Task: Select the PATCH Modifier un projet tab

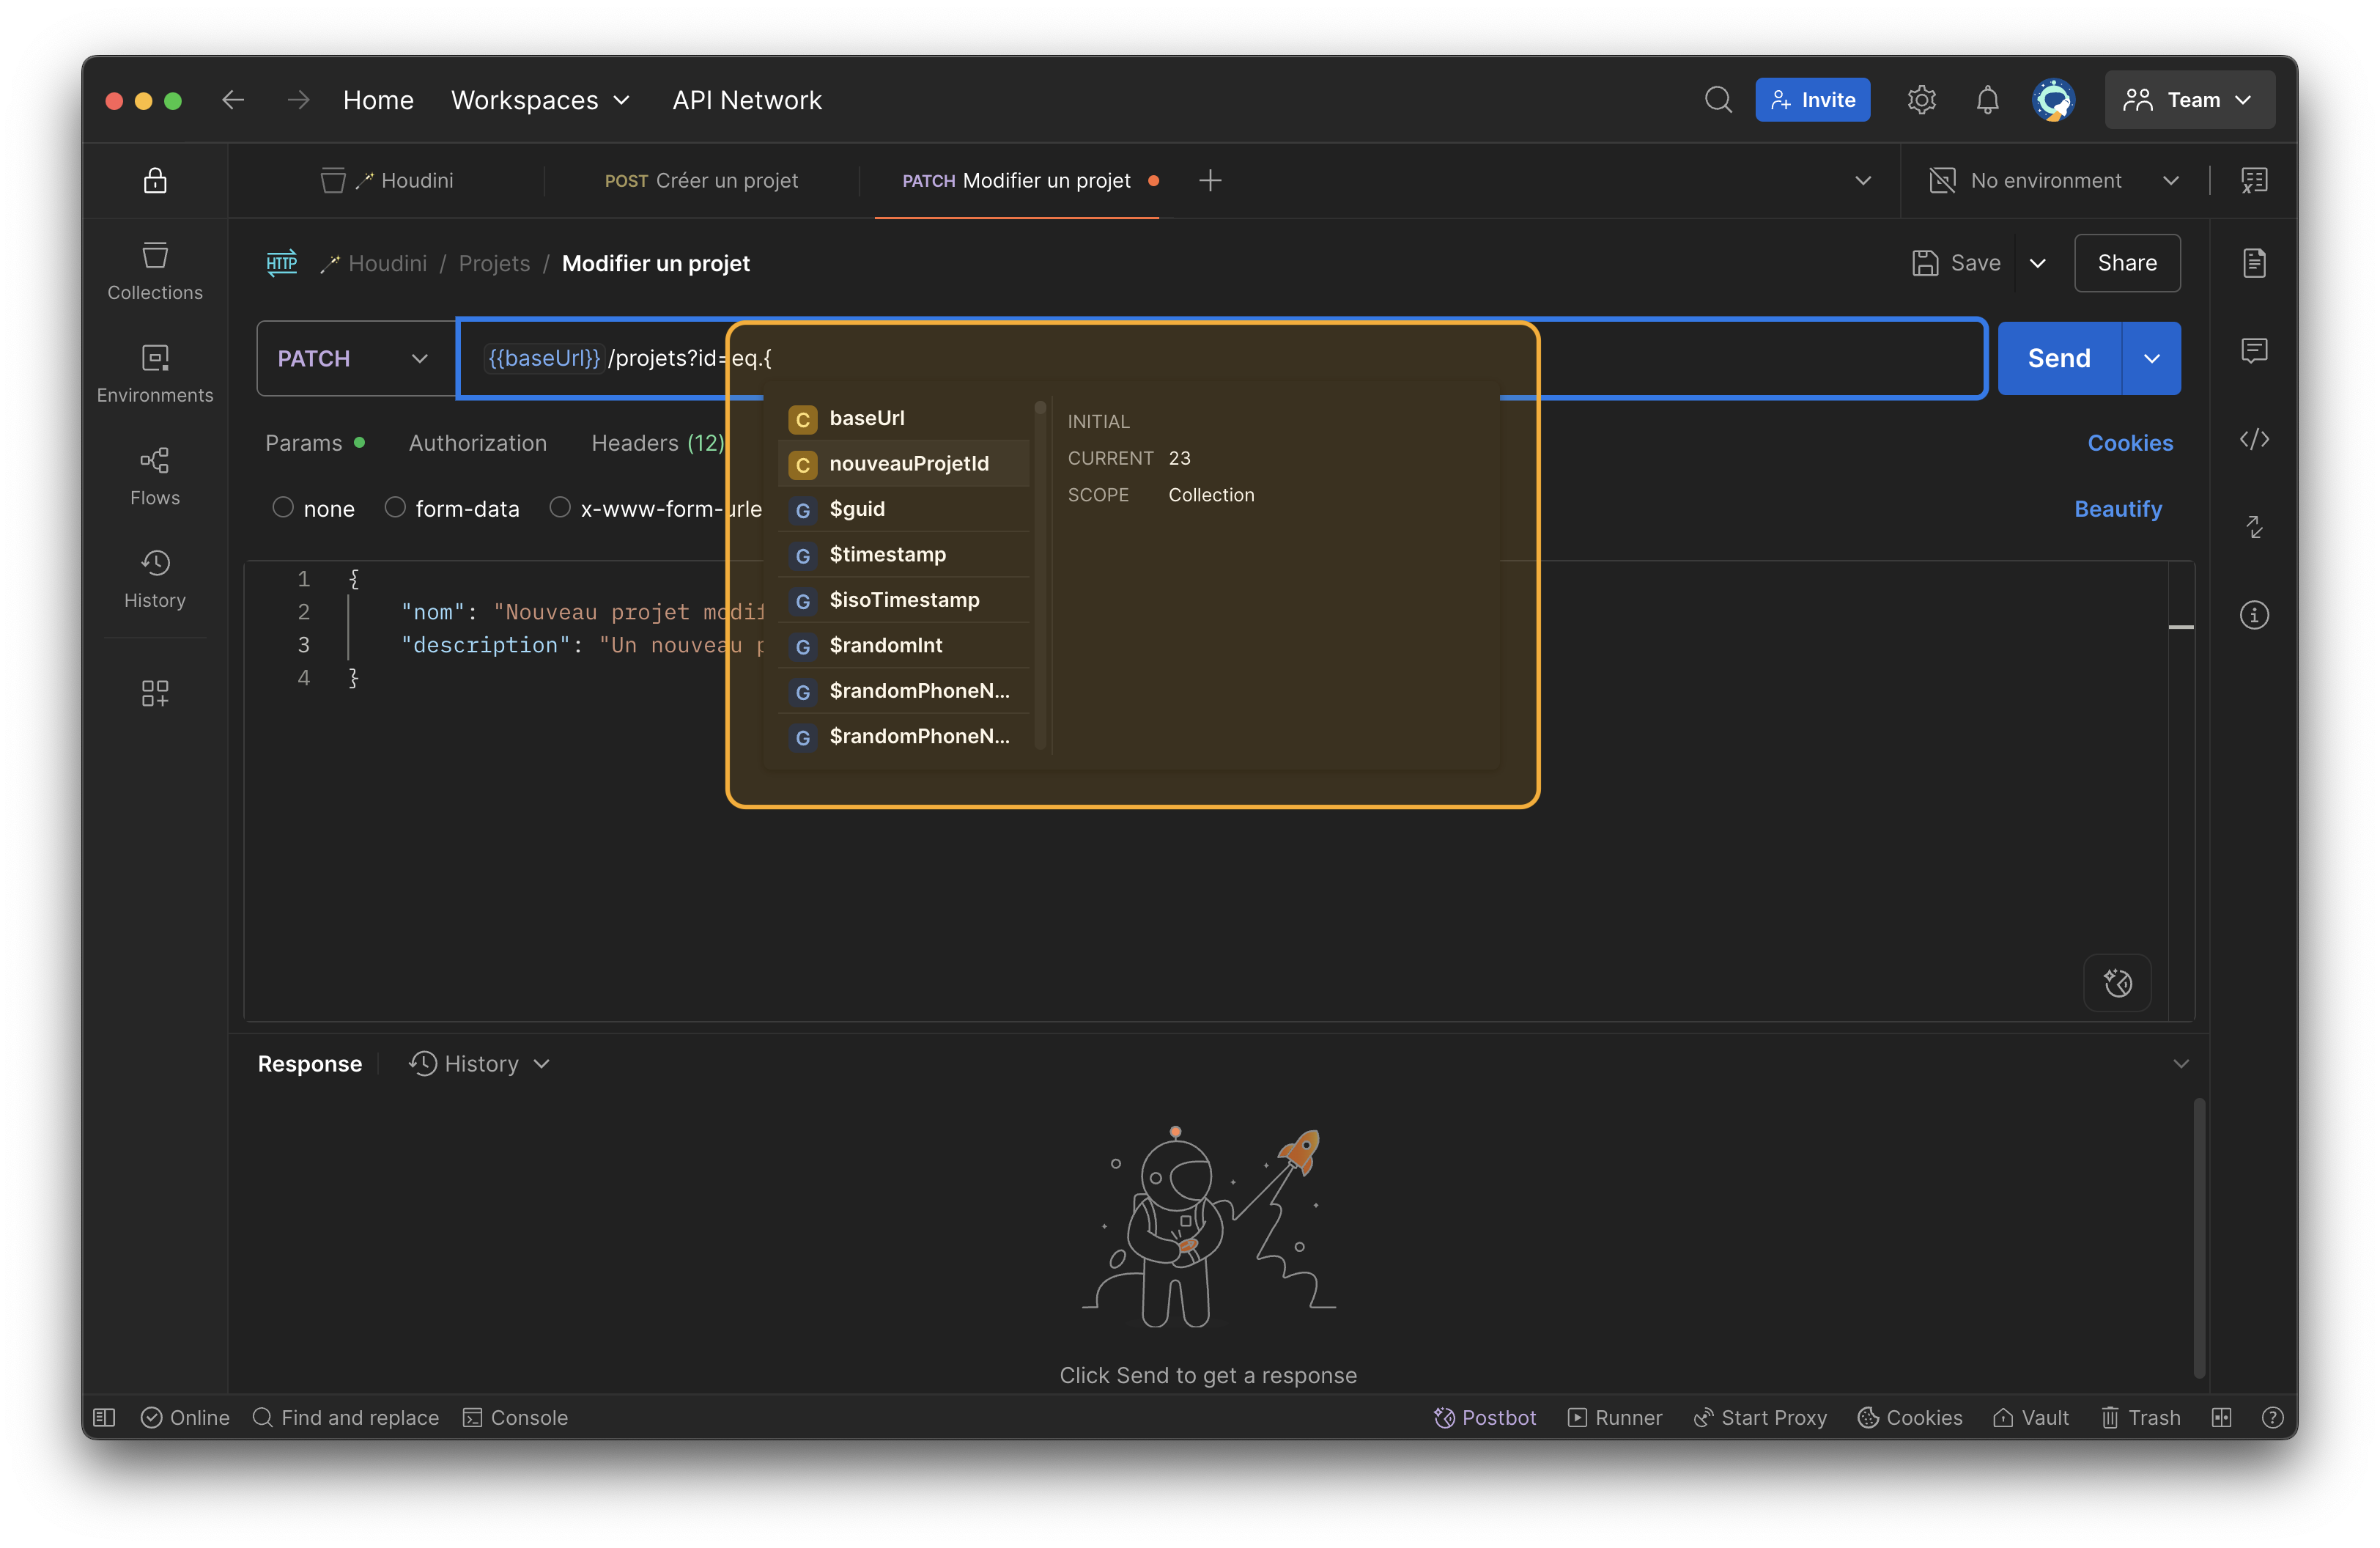Action: point(1016,180)
